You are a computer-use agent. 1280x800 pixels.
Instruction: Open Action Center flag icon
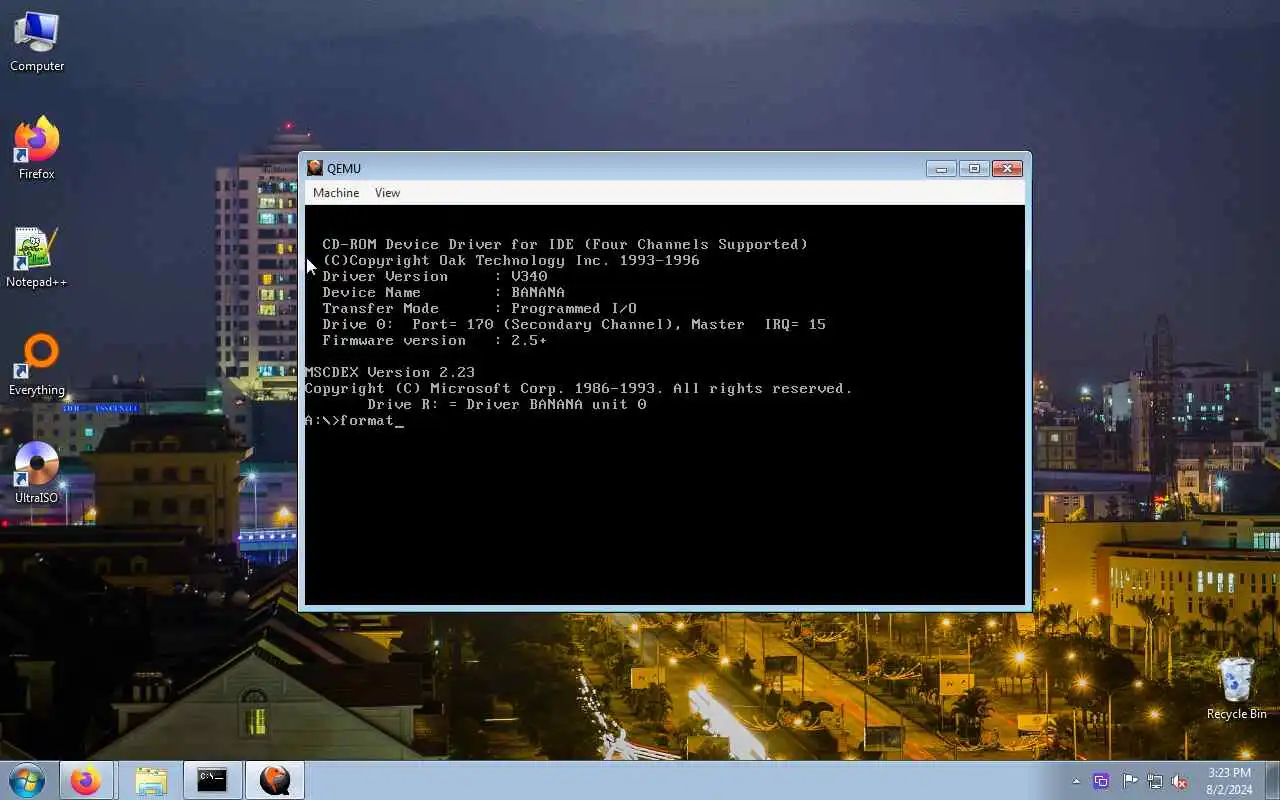tap(1130, 781)
